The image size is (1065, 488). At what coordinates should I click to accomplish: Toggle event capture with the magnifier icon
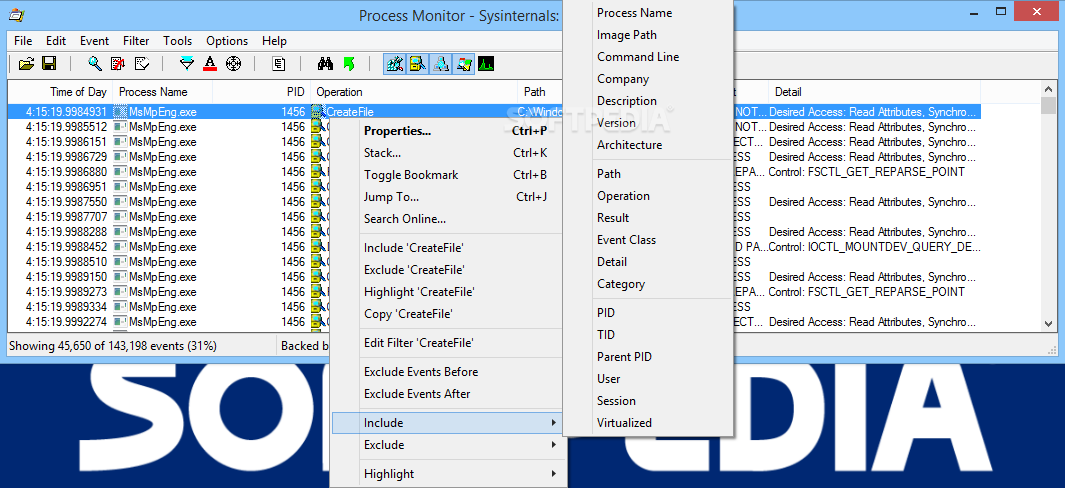[x=95, y=64]
